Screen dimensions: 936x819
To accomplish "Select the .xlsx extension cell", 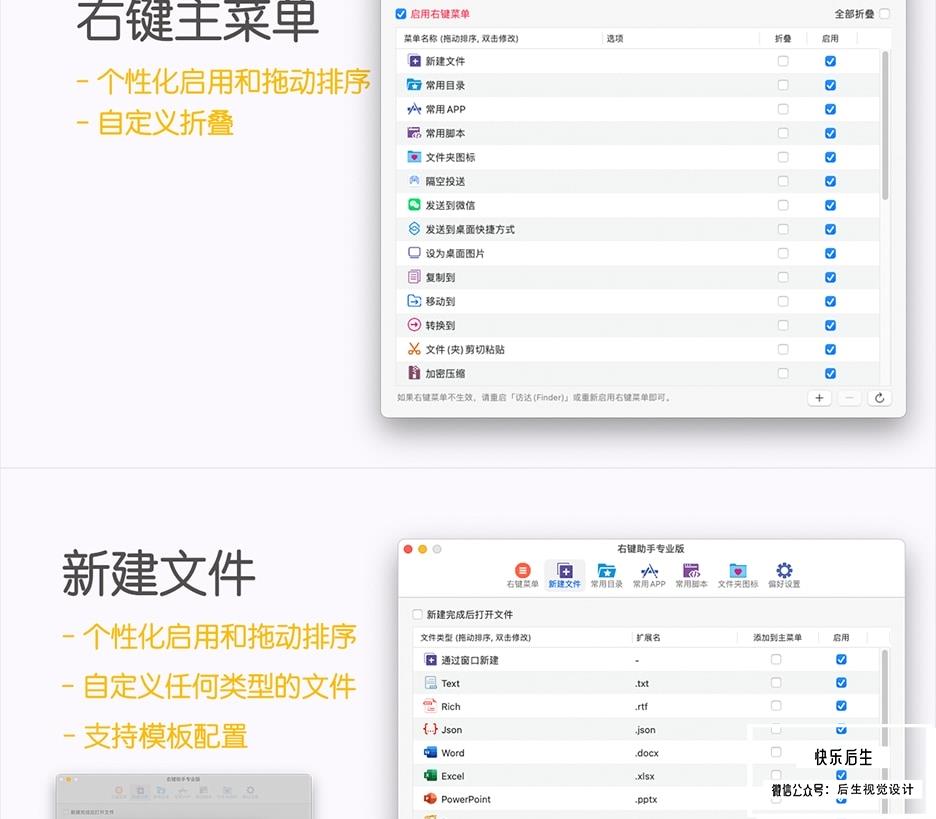I will [x=644, y=776].
